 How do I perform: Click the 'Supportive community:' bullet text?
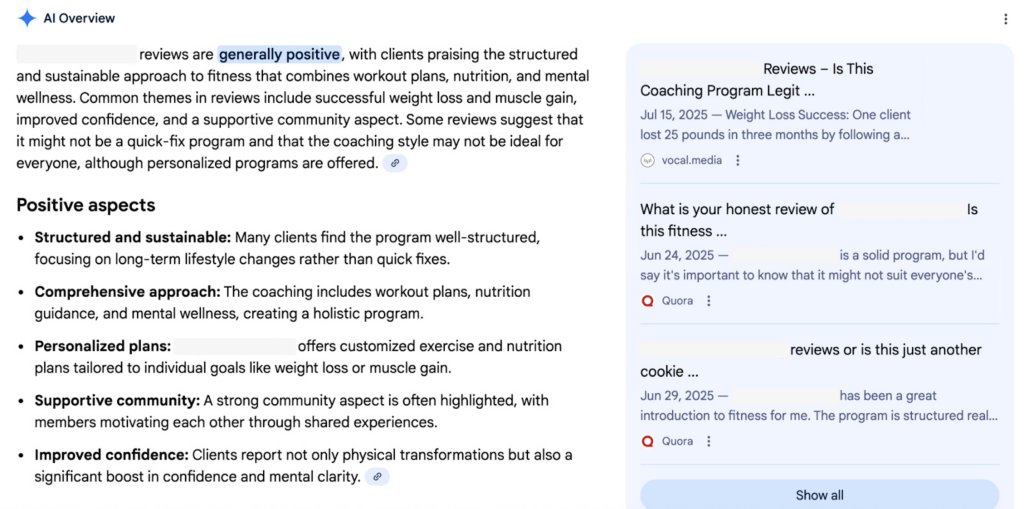click(117, 400)
